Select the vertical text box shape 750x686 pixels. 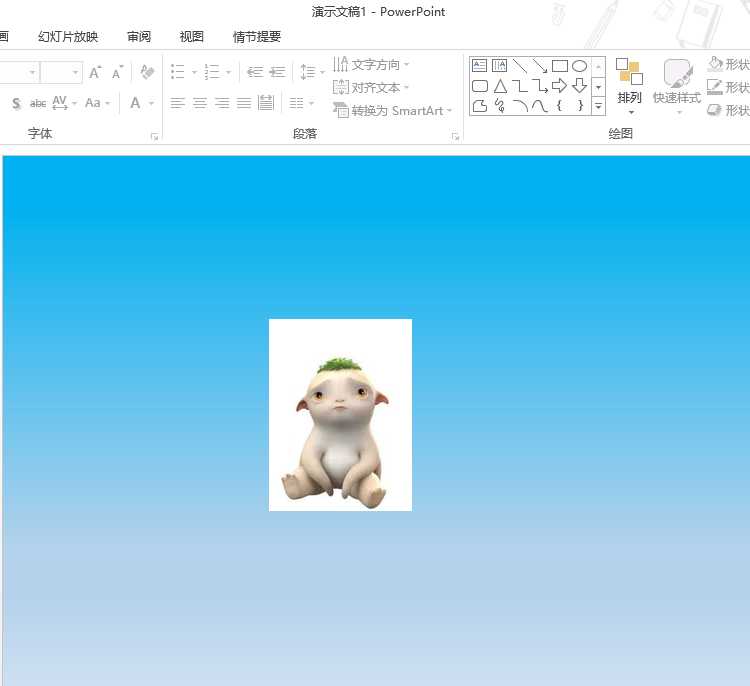click(x=499, y=66)
